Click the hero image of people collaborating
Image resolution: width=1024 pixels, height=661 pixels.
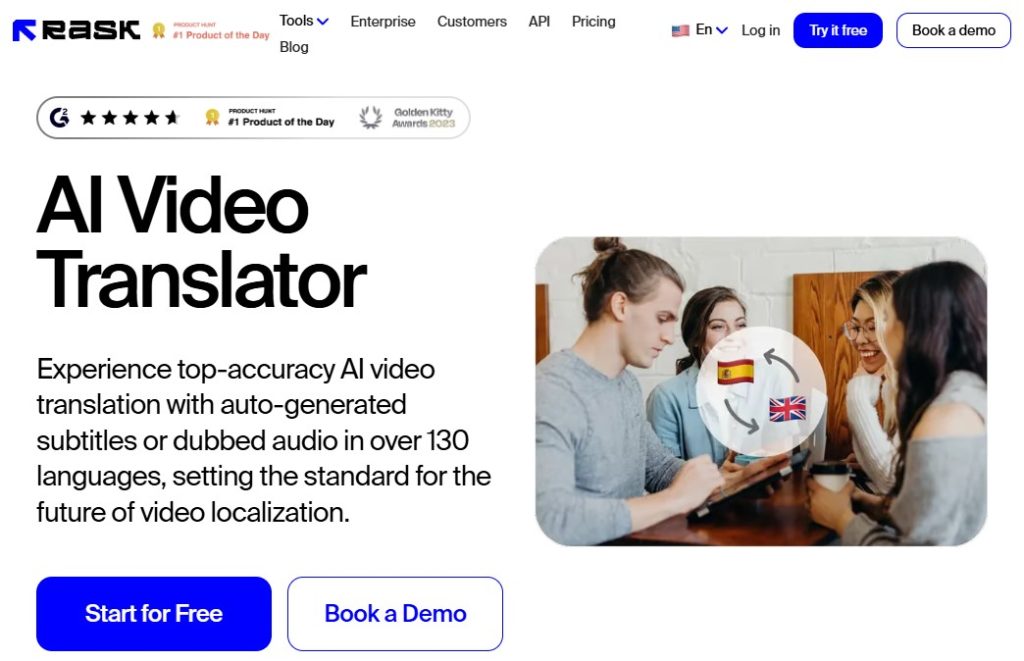coord(761,391)
